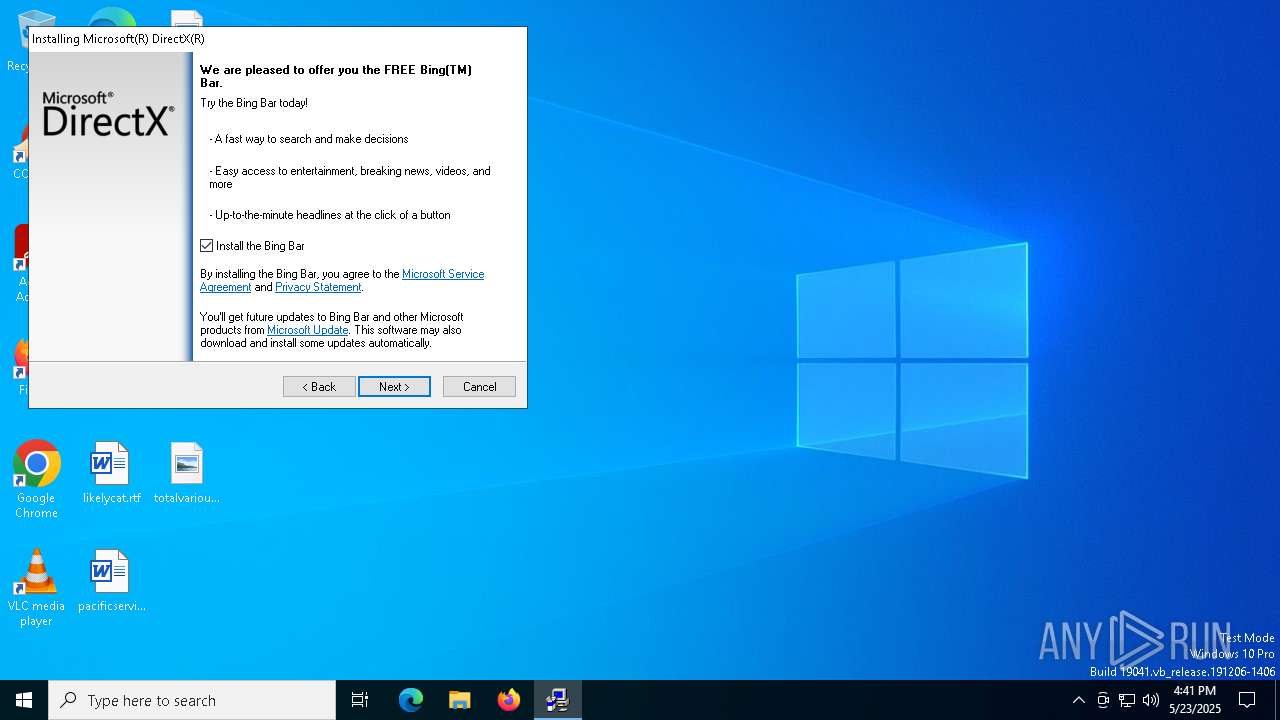1280x720 pixels.
Task: Launch Microsoft Edge from taskbar
Action: click(411, 700)
